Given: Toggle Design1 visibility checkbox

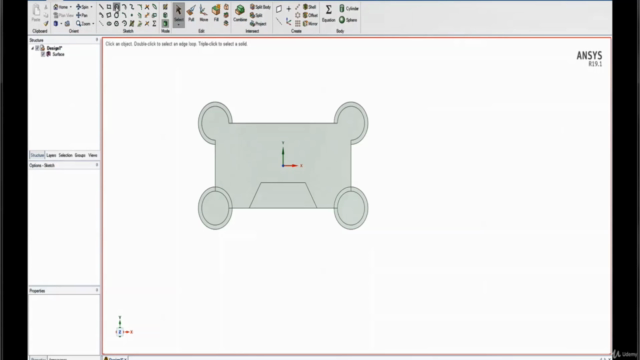Looking at the screenshot, I should [37, 48].
